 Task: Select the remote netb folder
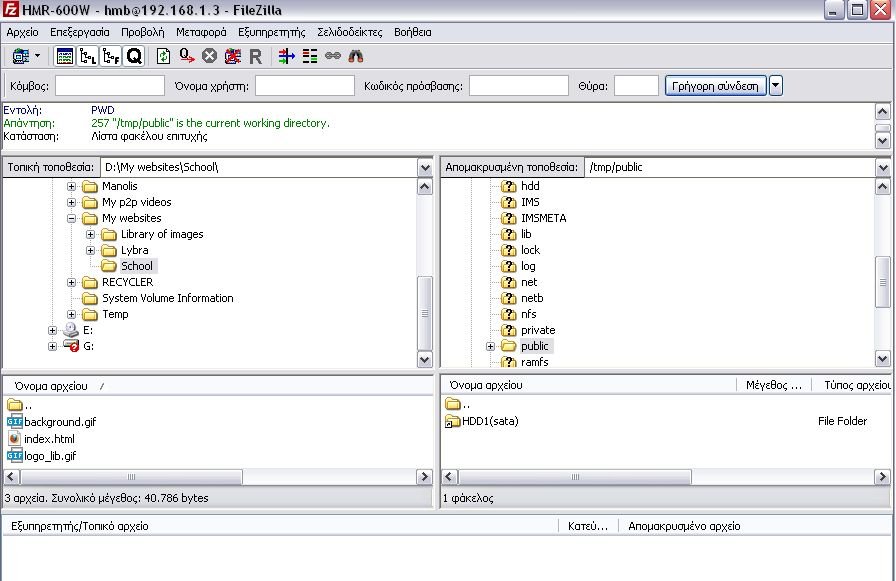click(532, 298)
